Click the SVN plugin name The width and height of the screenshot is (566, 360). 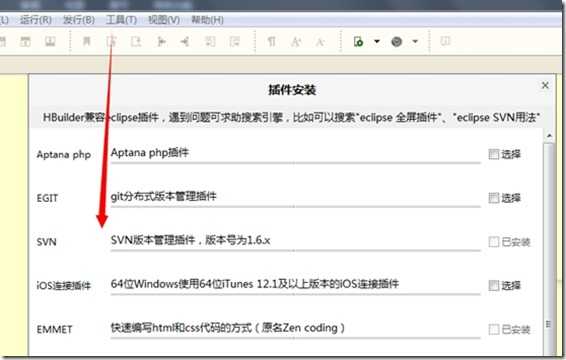tap(46, 242)
